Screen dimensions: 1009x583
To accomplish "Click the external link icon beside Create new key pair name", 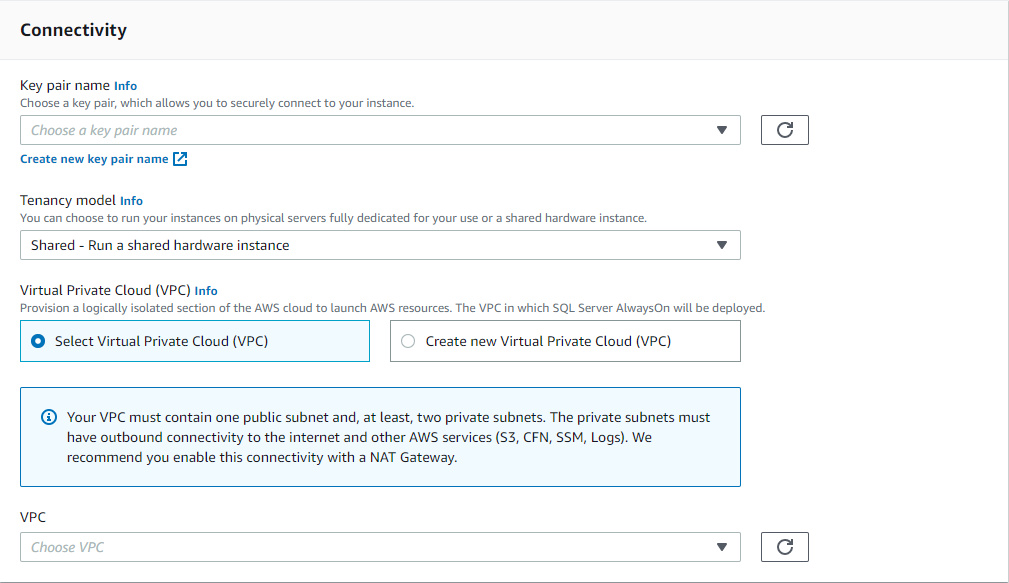I will coord(180,158).
